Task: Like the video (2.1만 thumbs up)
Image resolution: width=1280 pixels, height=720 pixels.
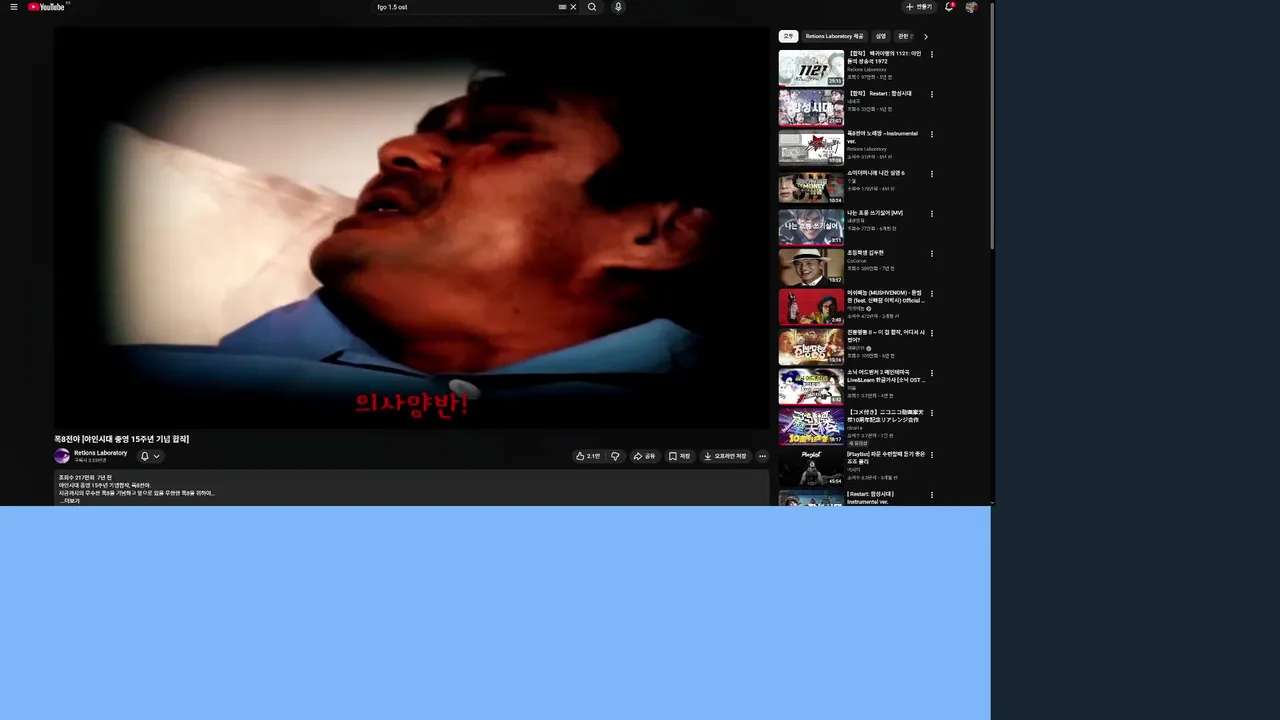Action: coord(588,456)
